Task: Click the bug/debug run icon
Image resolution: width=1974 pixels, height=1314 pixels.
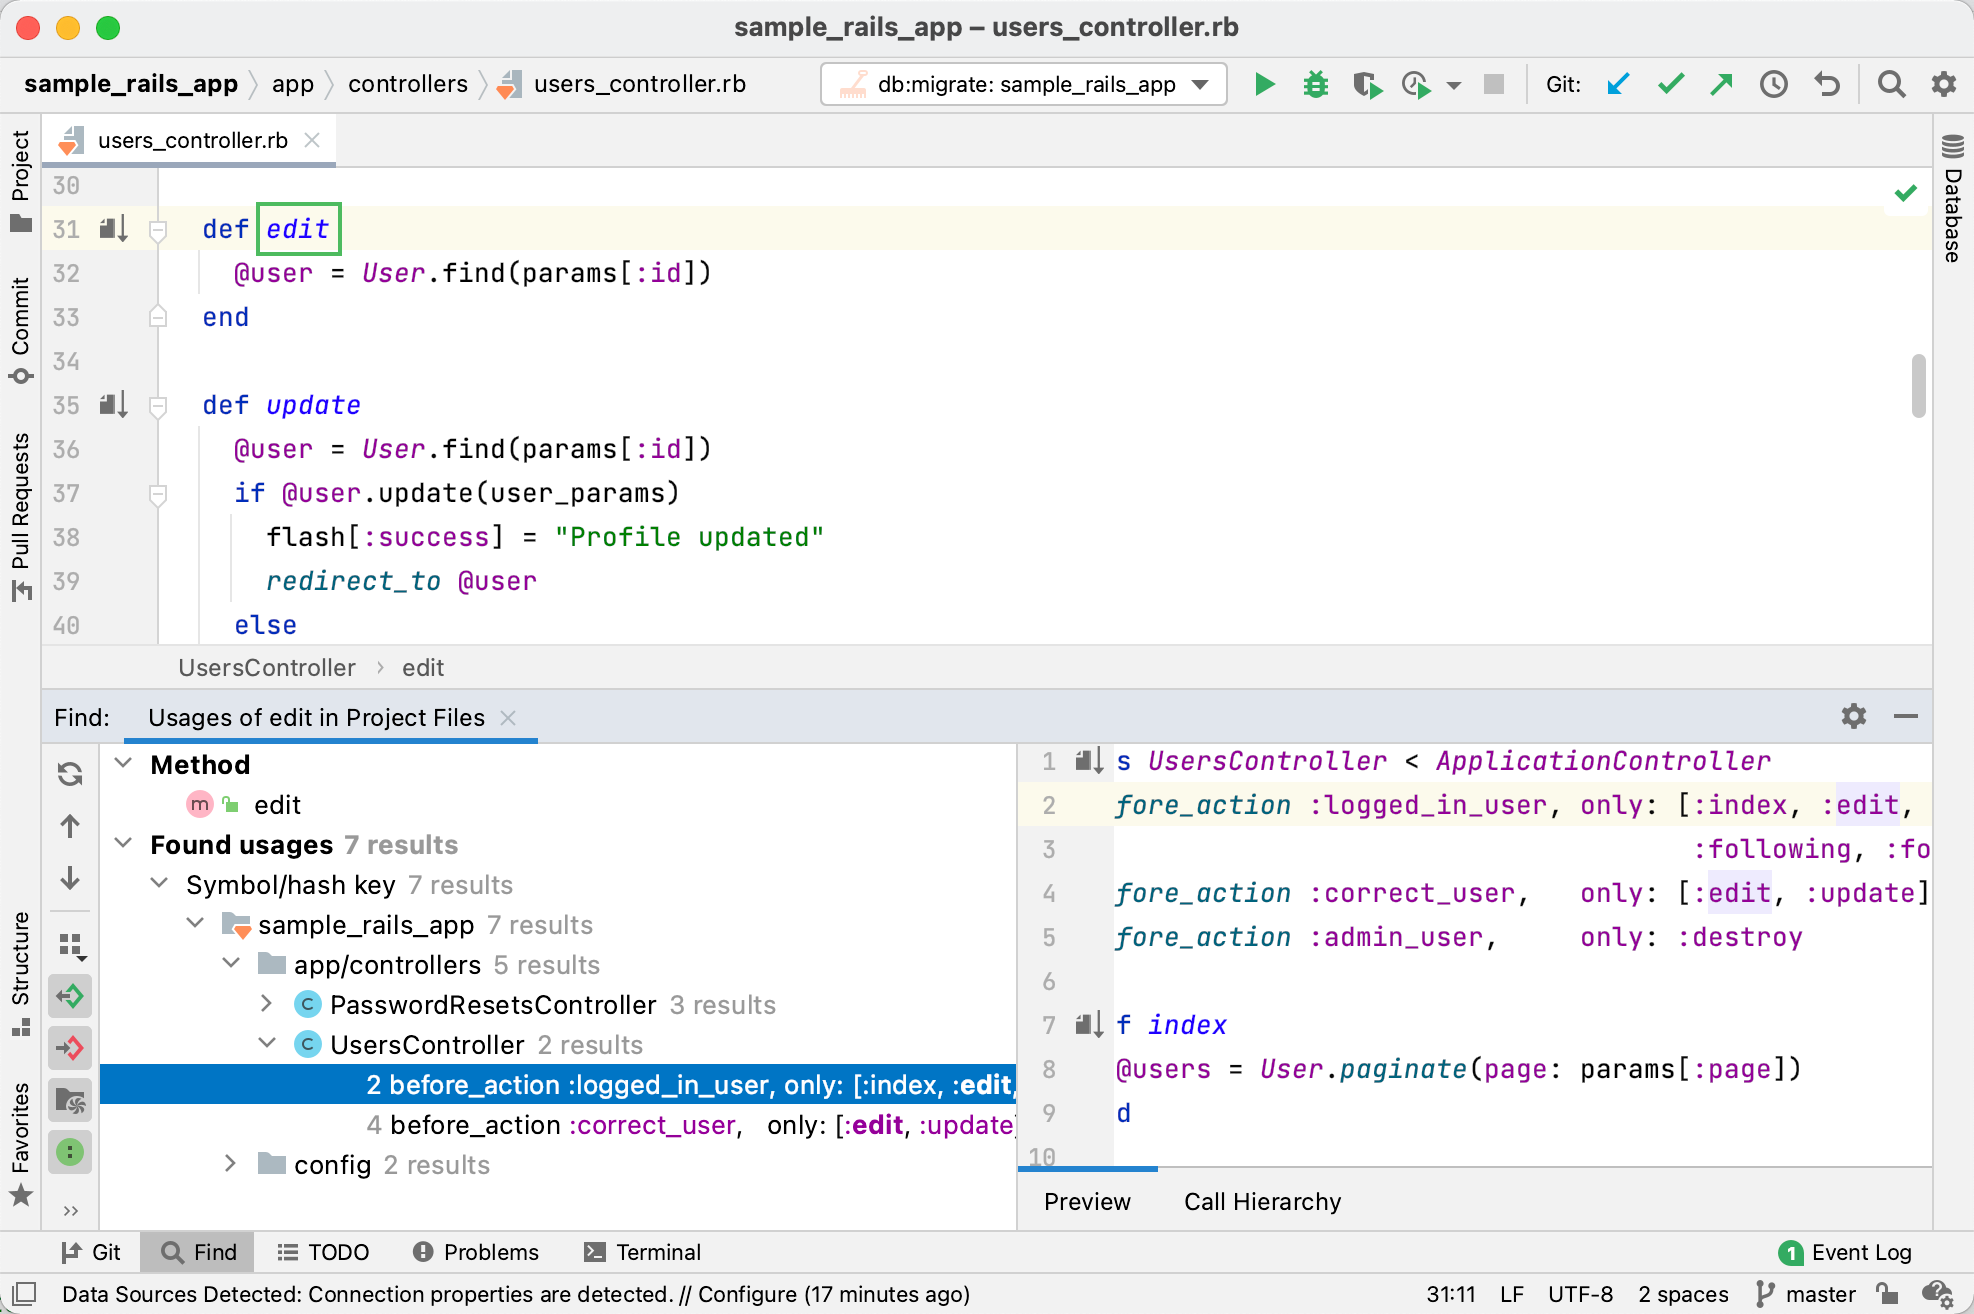Action: tap(1316, 84)
